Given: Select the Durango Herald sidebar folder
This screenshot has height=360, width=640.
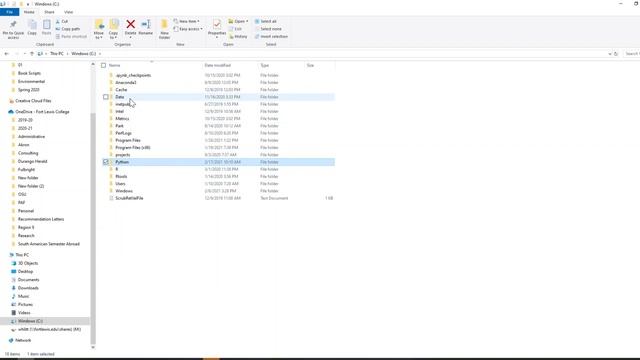Looking at the screenshot, I should [32, 161].
